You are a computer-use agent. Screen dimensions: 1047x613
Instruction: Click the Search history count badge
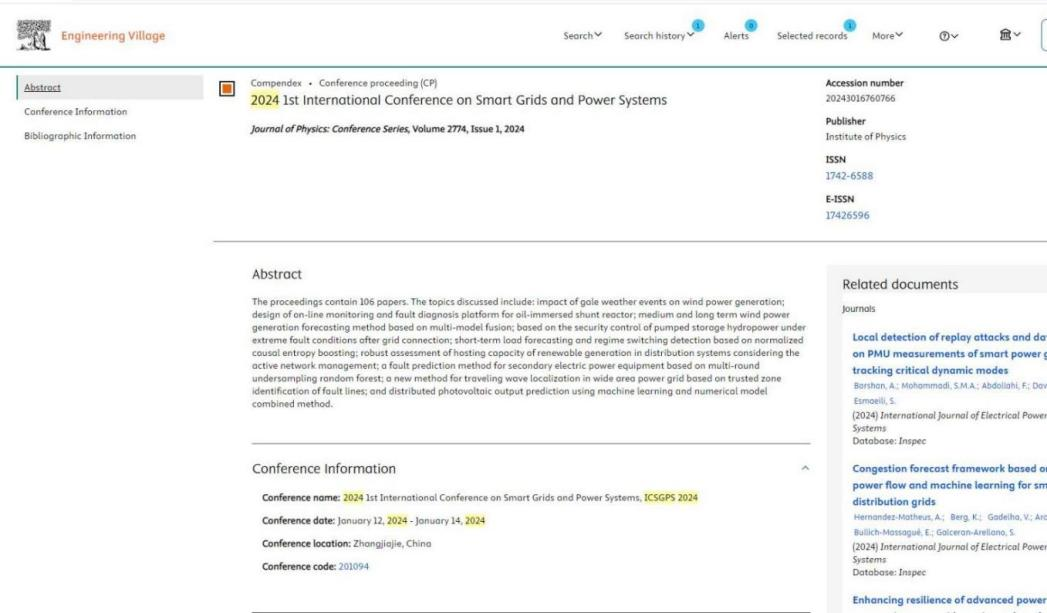698,25
